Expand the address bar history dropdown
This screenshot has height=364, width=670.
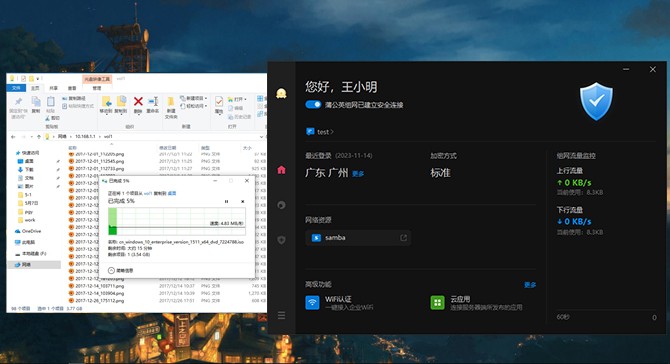pos(261,137)
